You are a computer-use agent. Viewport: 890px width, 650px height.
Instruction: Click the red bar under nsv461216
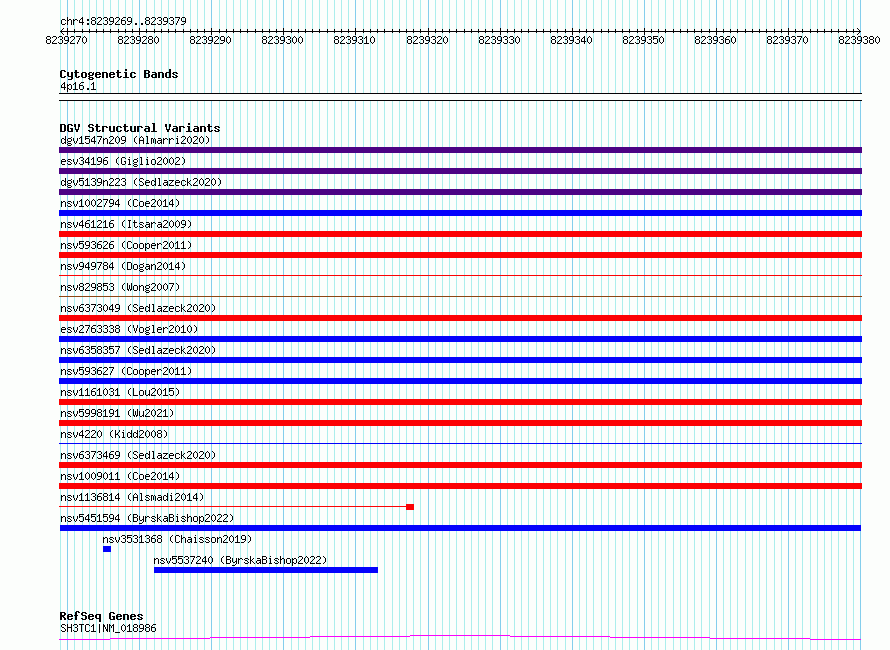[x=460, y=234]
